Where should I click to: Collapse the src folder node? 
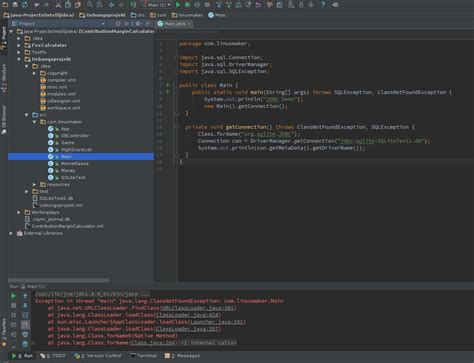[x=27, y=115]
